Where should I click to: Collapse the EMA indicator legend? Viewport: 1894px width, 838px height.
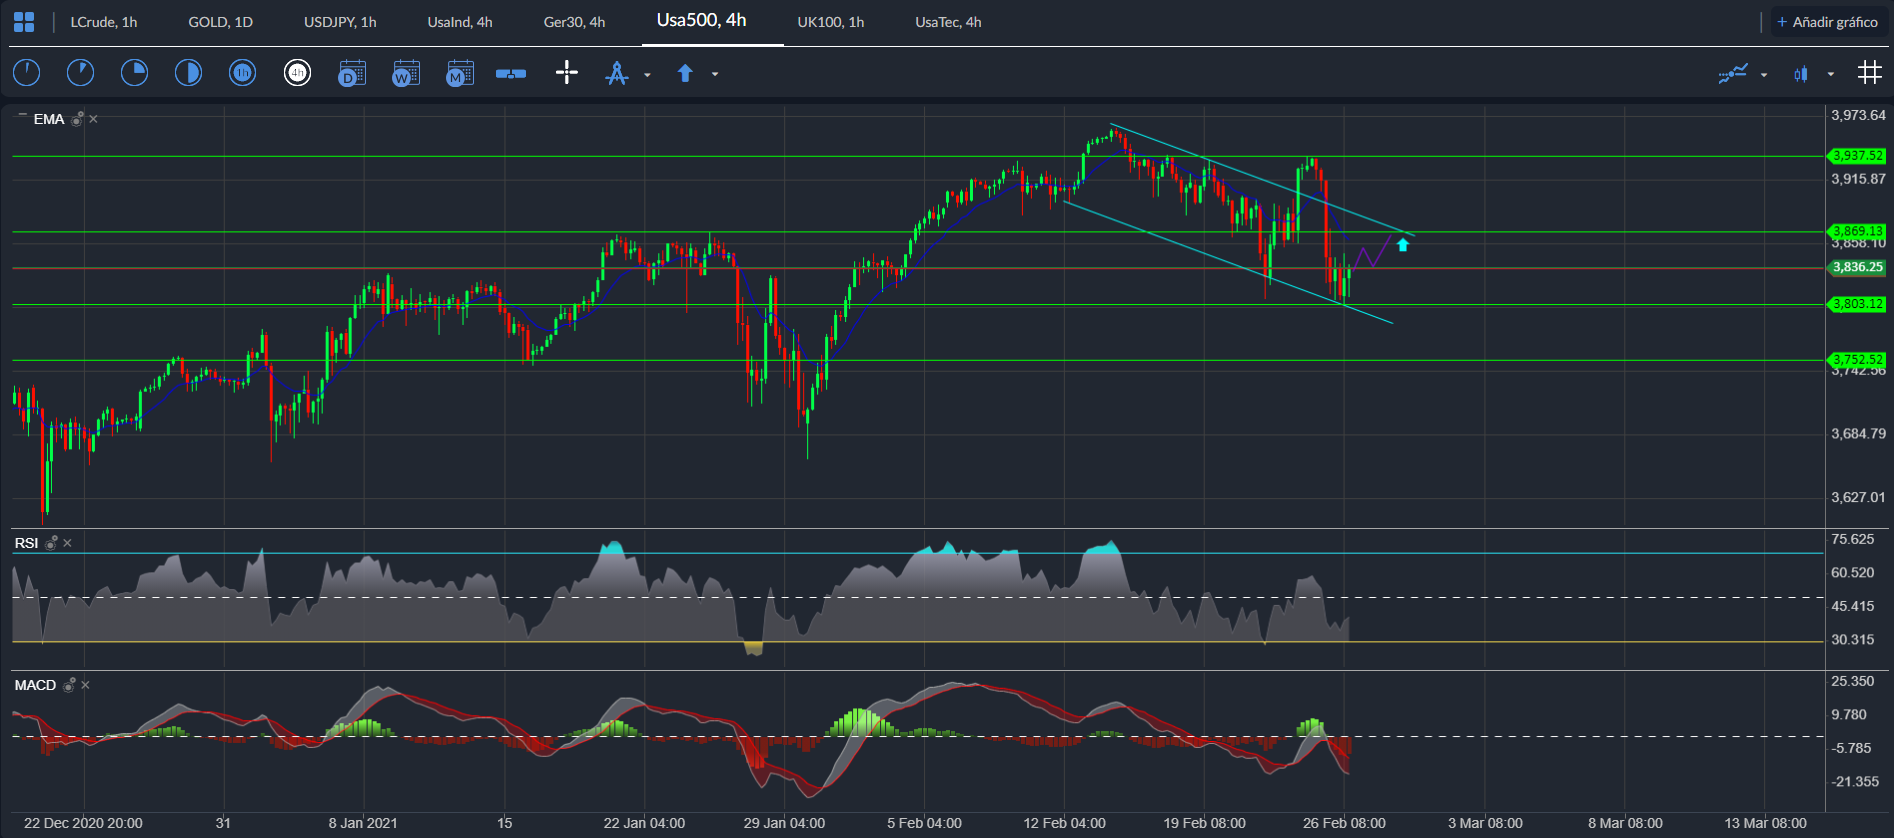click(x=22, y=116)
